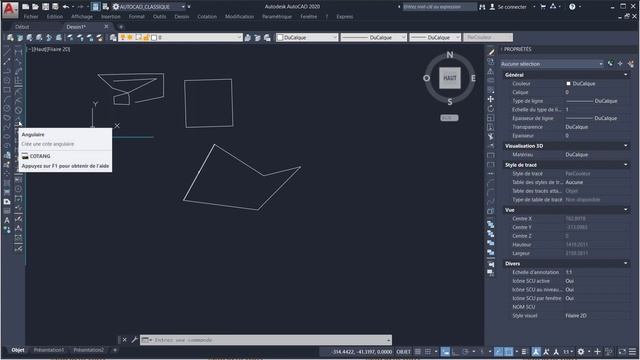Click the quick select icon in Properties panel

[630, 64]
